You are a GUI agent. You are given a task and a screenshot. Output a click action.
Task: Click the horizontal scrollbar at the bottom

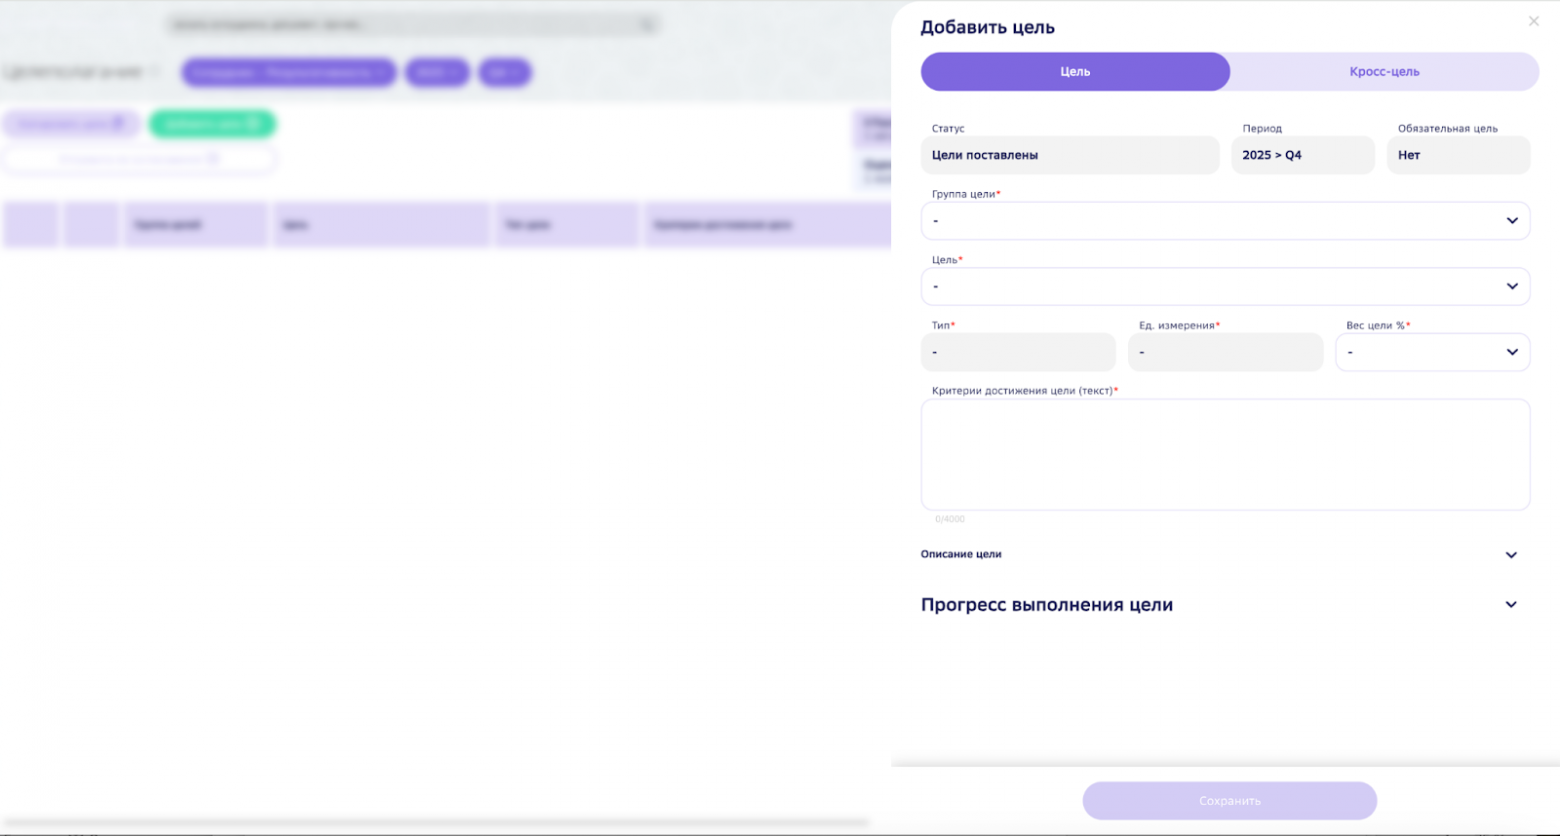click(x=436, y=823)
